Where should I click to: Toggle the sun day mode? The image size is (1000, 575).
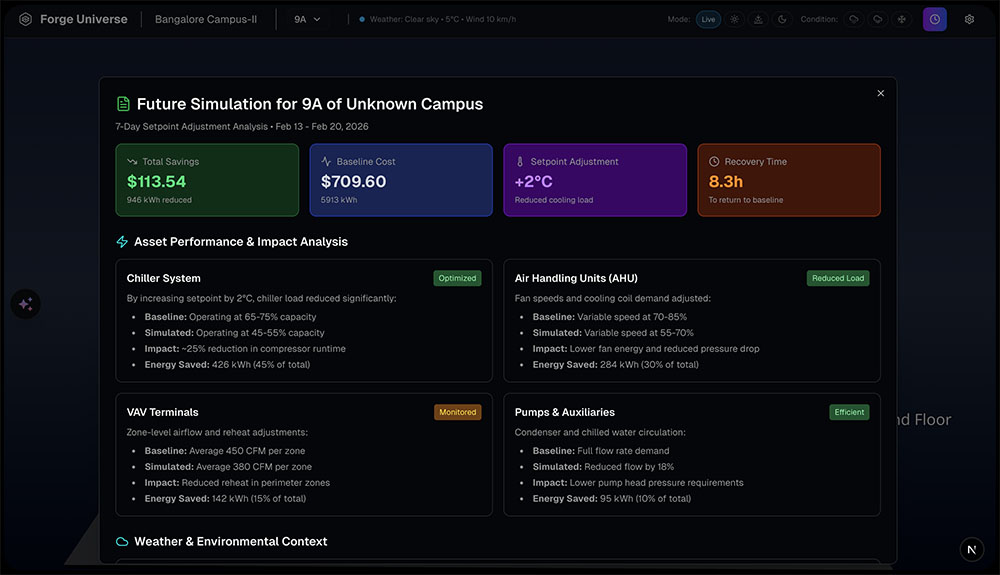[735, 19]
